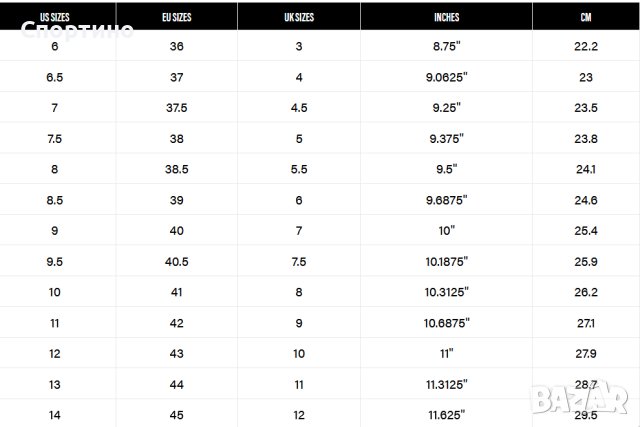
Task: Select the 10.1875" inches cell
Action: click(446, 261)
